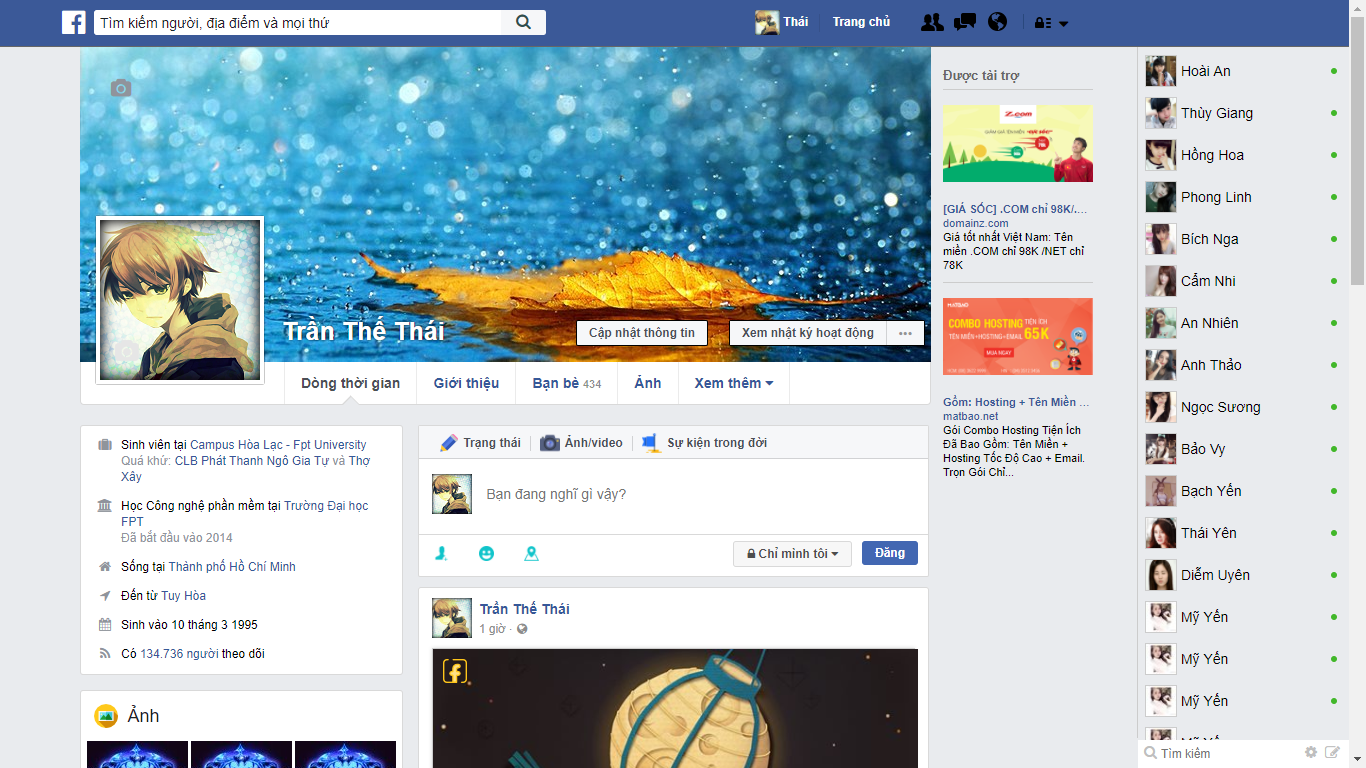Click the check-in location icon in composer
The height and width of the screenshot is (768, 1366).
pyautogui.click(x=531, y=553)
